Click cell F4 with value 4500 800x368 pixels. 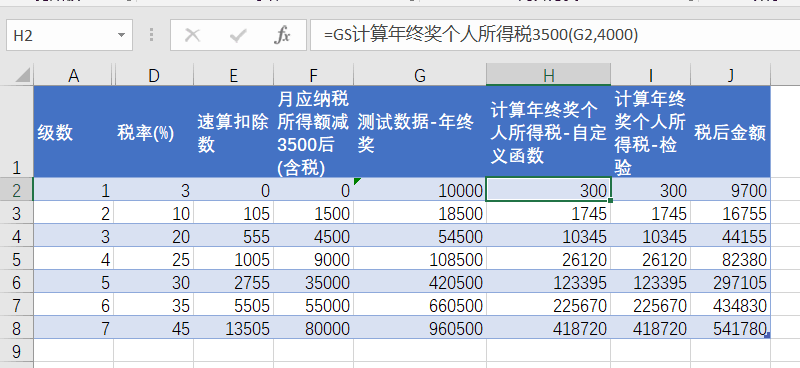click(313, 236)
